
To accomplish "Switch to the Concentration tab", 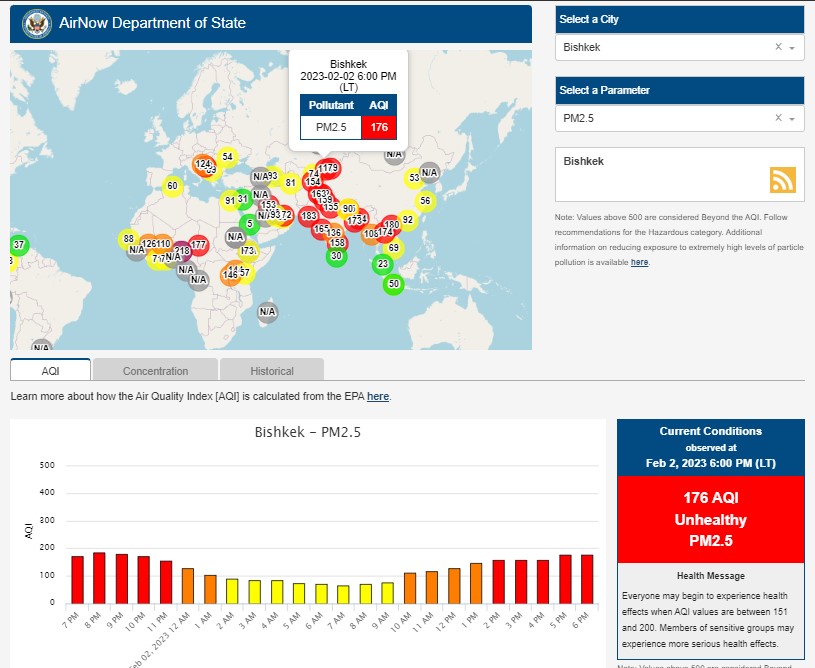I will tap(155, 371).
